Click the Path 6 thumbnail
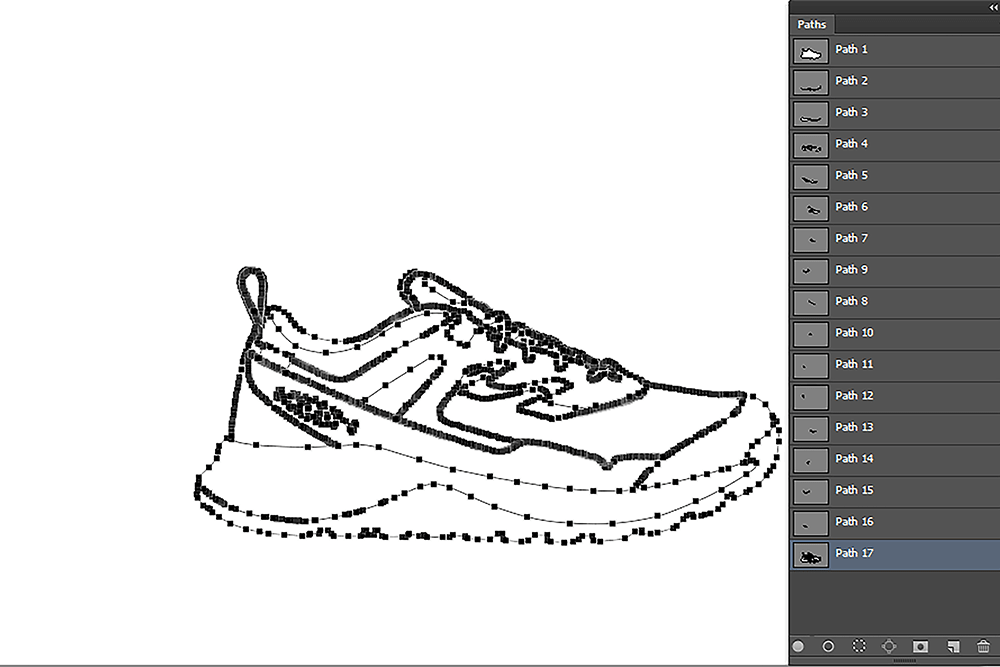1000x667 pixels. pos(811,208)
